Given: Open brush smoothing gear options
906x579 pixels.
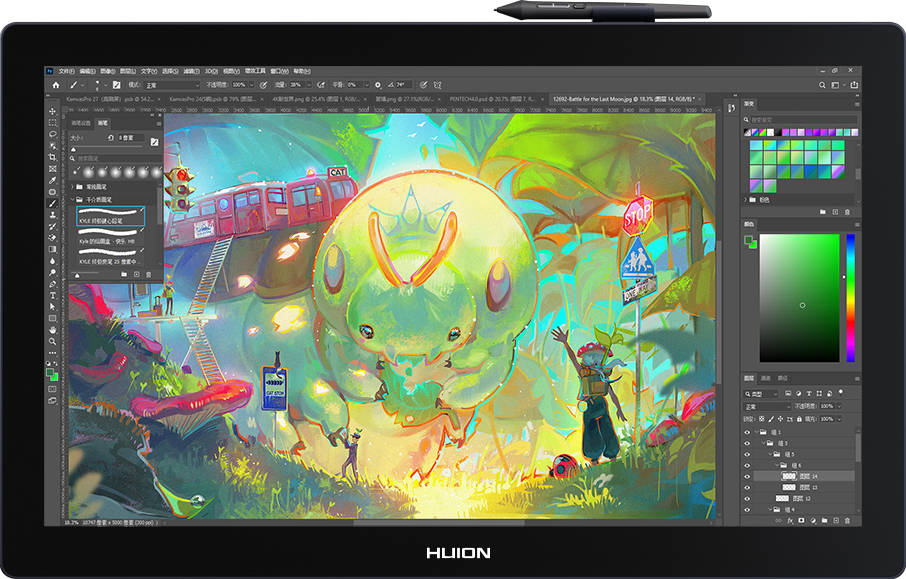Looking at the screenshot, I should tap(378, 85).
